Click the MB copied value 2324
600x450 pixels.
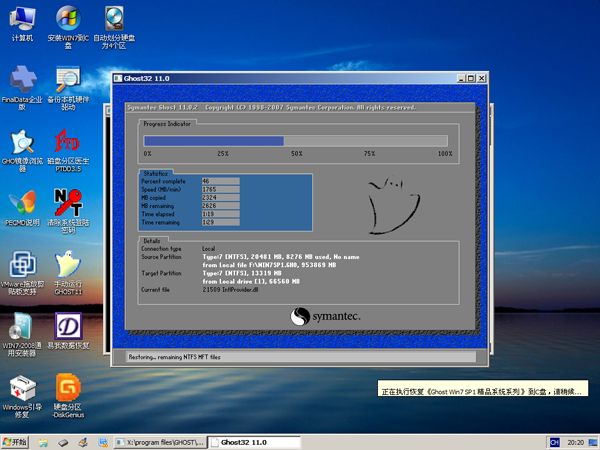[221, 197]
